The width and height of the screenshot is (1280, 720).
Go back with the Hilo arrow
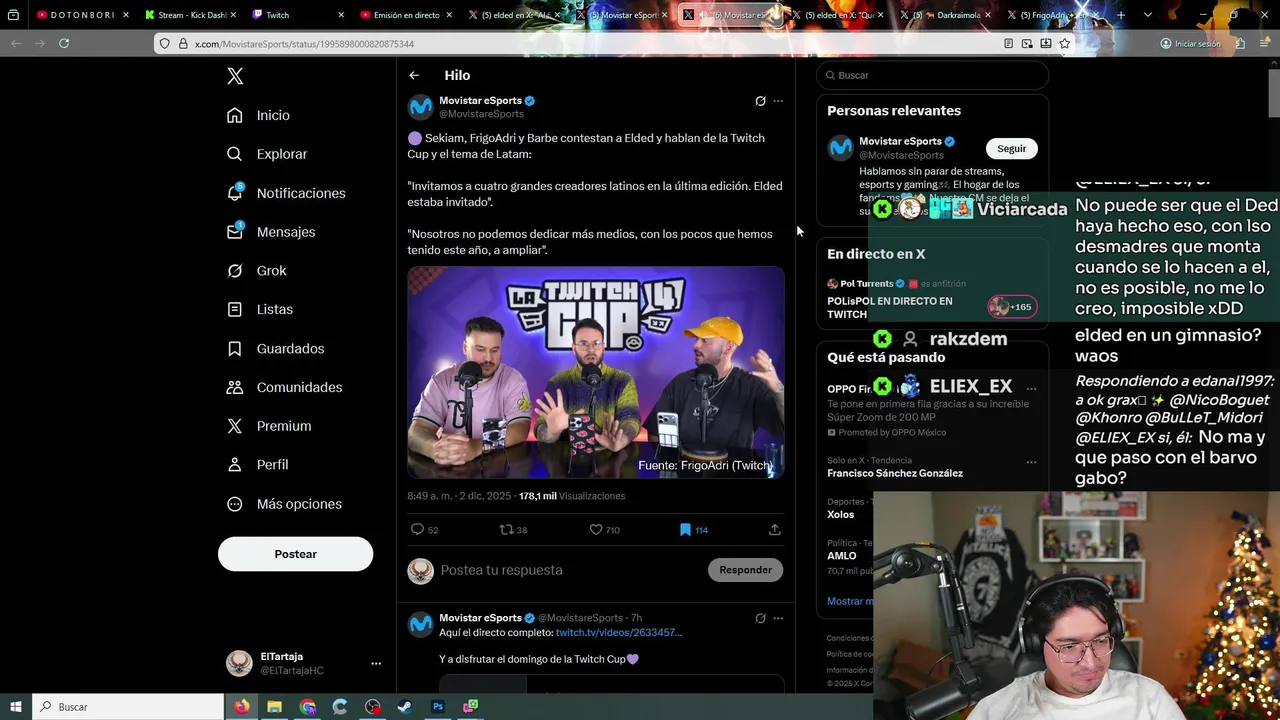pos(414,75)
